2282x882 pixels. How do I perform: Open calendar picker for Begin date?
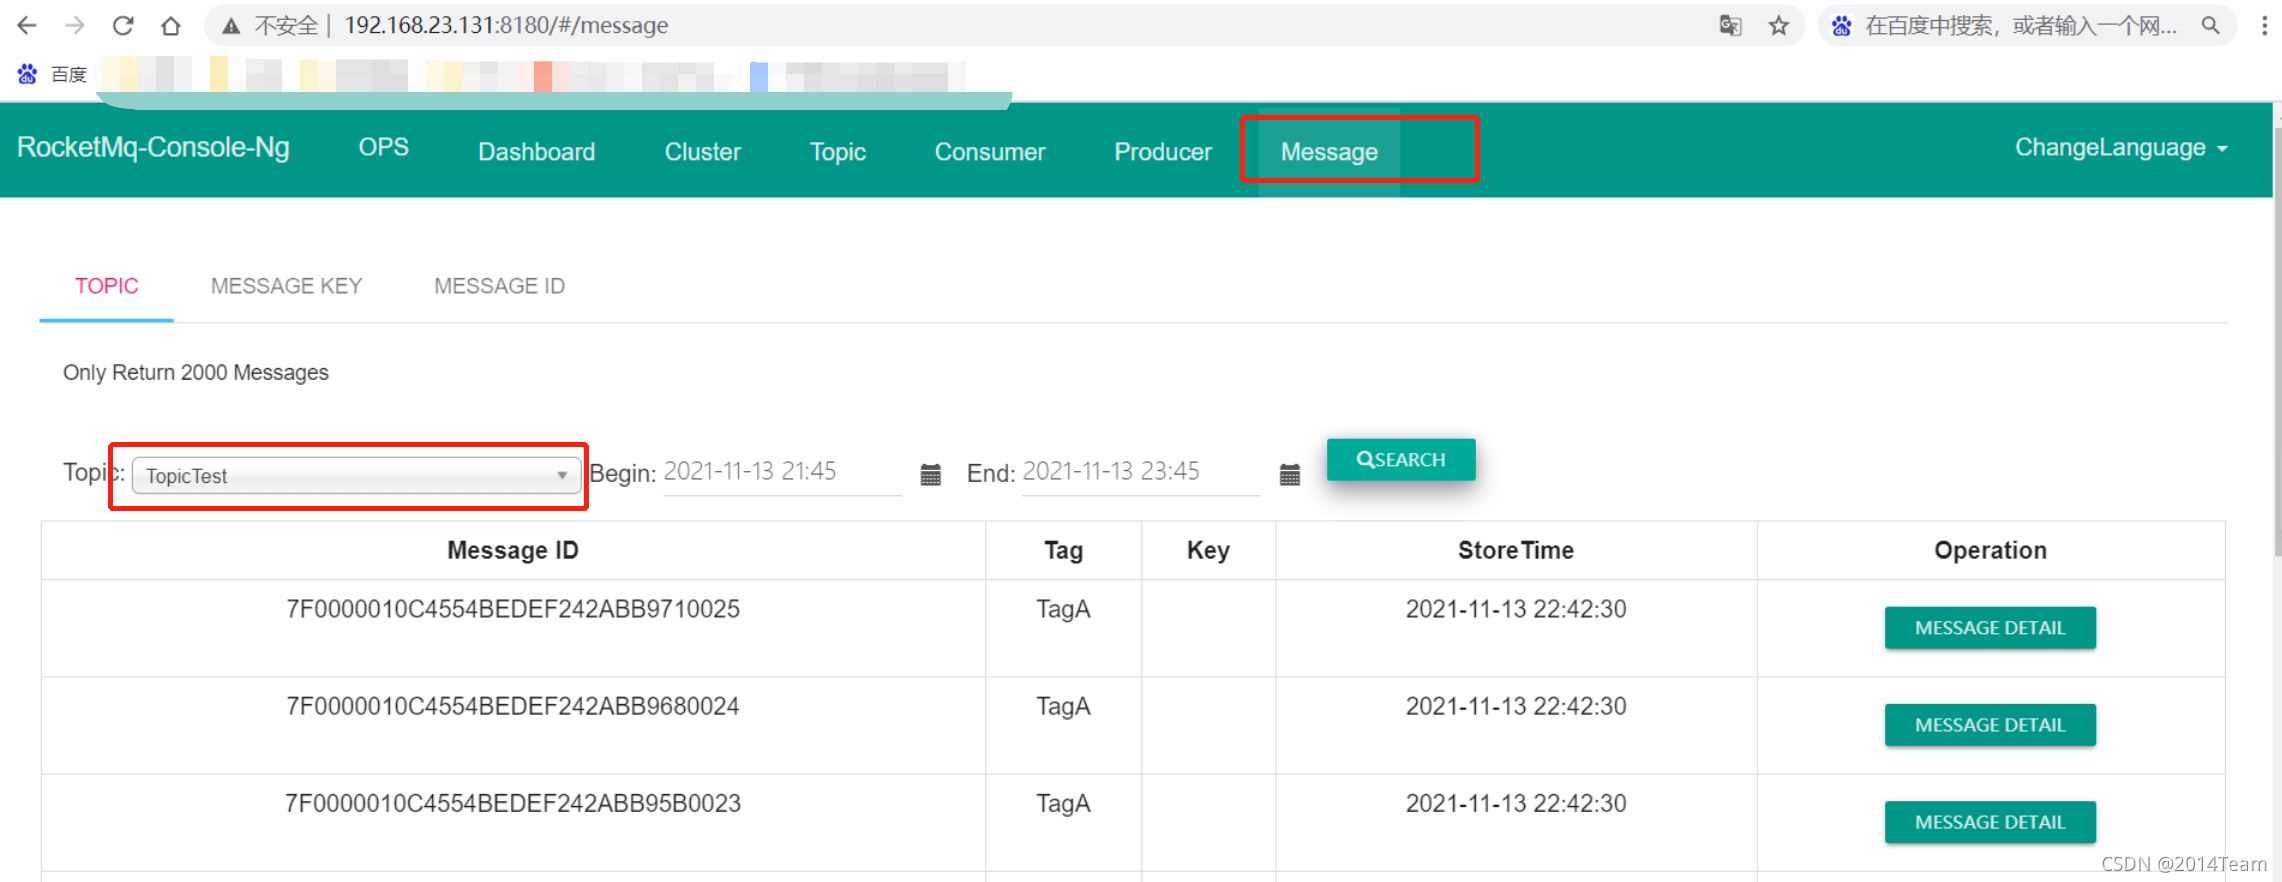click(930, 475)
